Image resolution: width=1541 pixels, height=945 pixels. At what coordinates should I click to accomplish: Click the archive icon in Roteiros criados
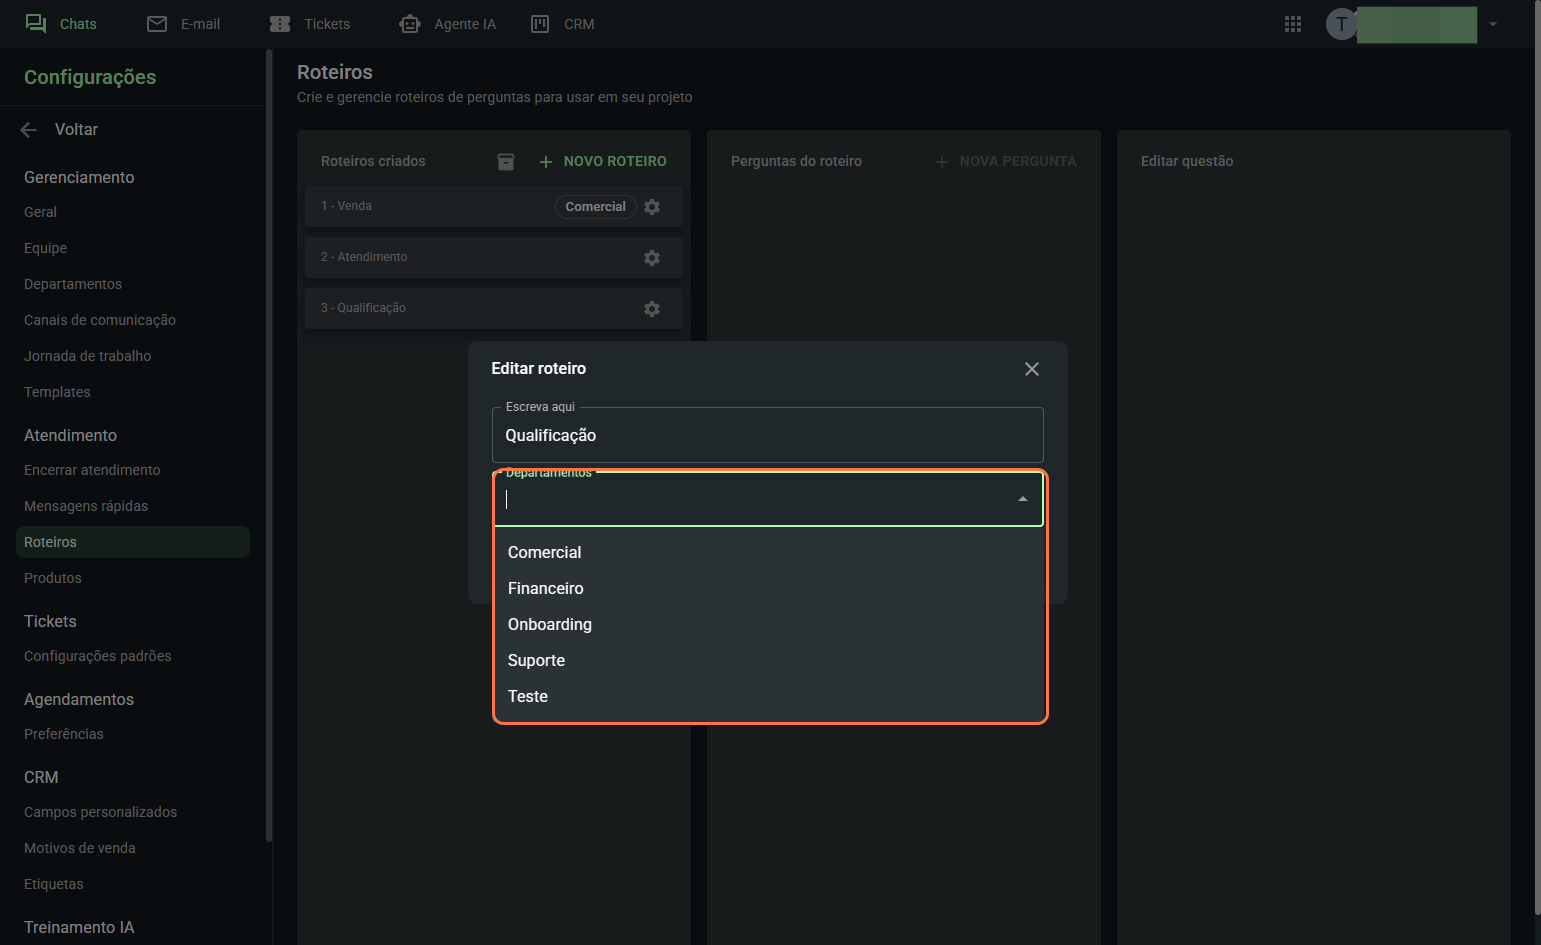coord(506,161)
